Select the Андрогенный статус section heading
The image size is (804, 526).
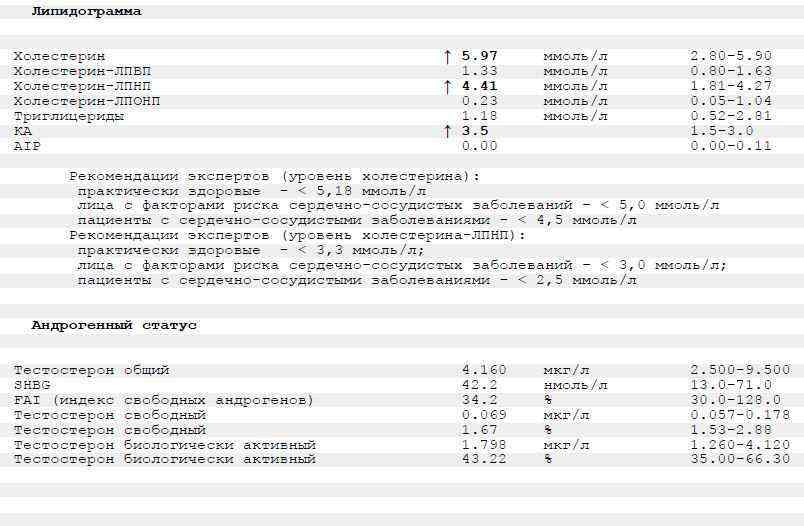[114, 325]
